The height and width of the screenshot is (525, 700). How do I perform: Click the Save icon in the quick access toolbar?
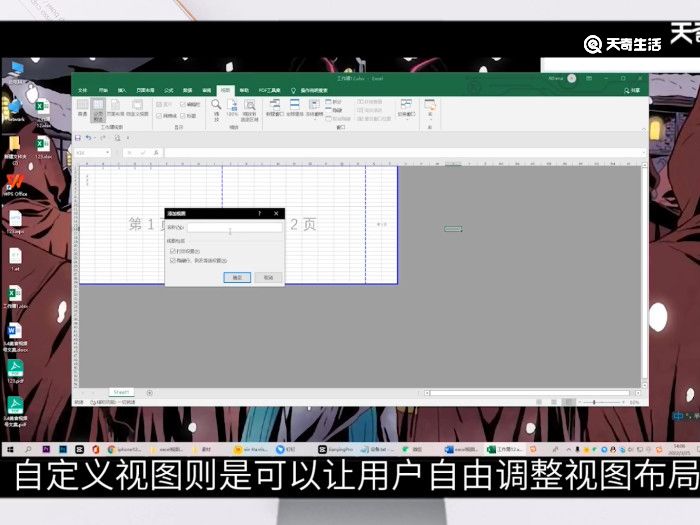78,138
